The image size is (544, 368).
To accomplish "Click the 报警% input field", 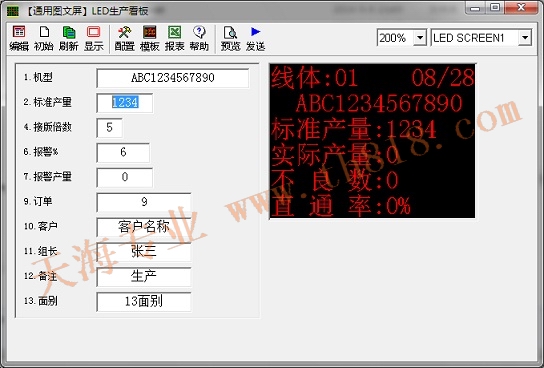I will click(123, 152).
